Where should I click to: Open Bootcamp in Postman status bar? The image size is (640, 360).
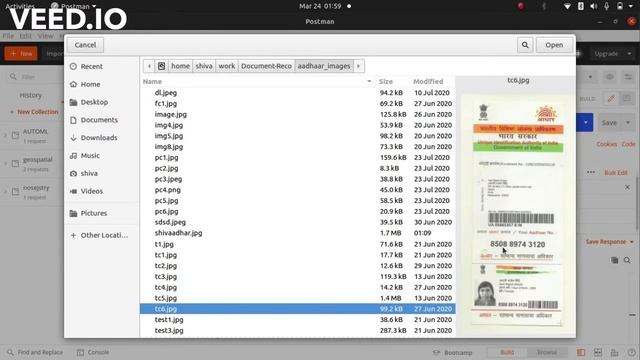[x=452, y=352]
